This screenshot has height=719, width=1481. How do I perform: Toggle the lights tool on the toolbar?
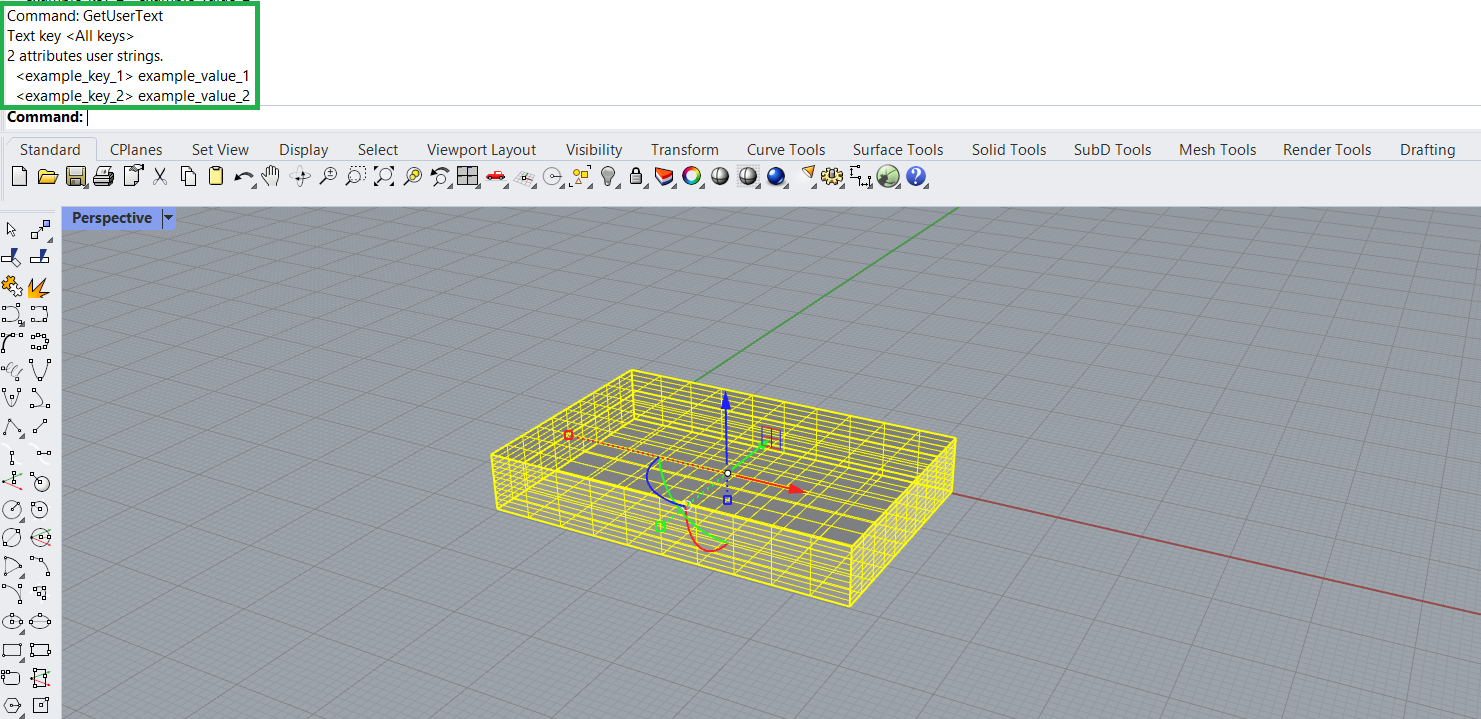pyautogui.click(x=607, y=176)
